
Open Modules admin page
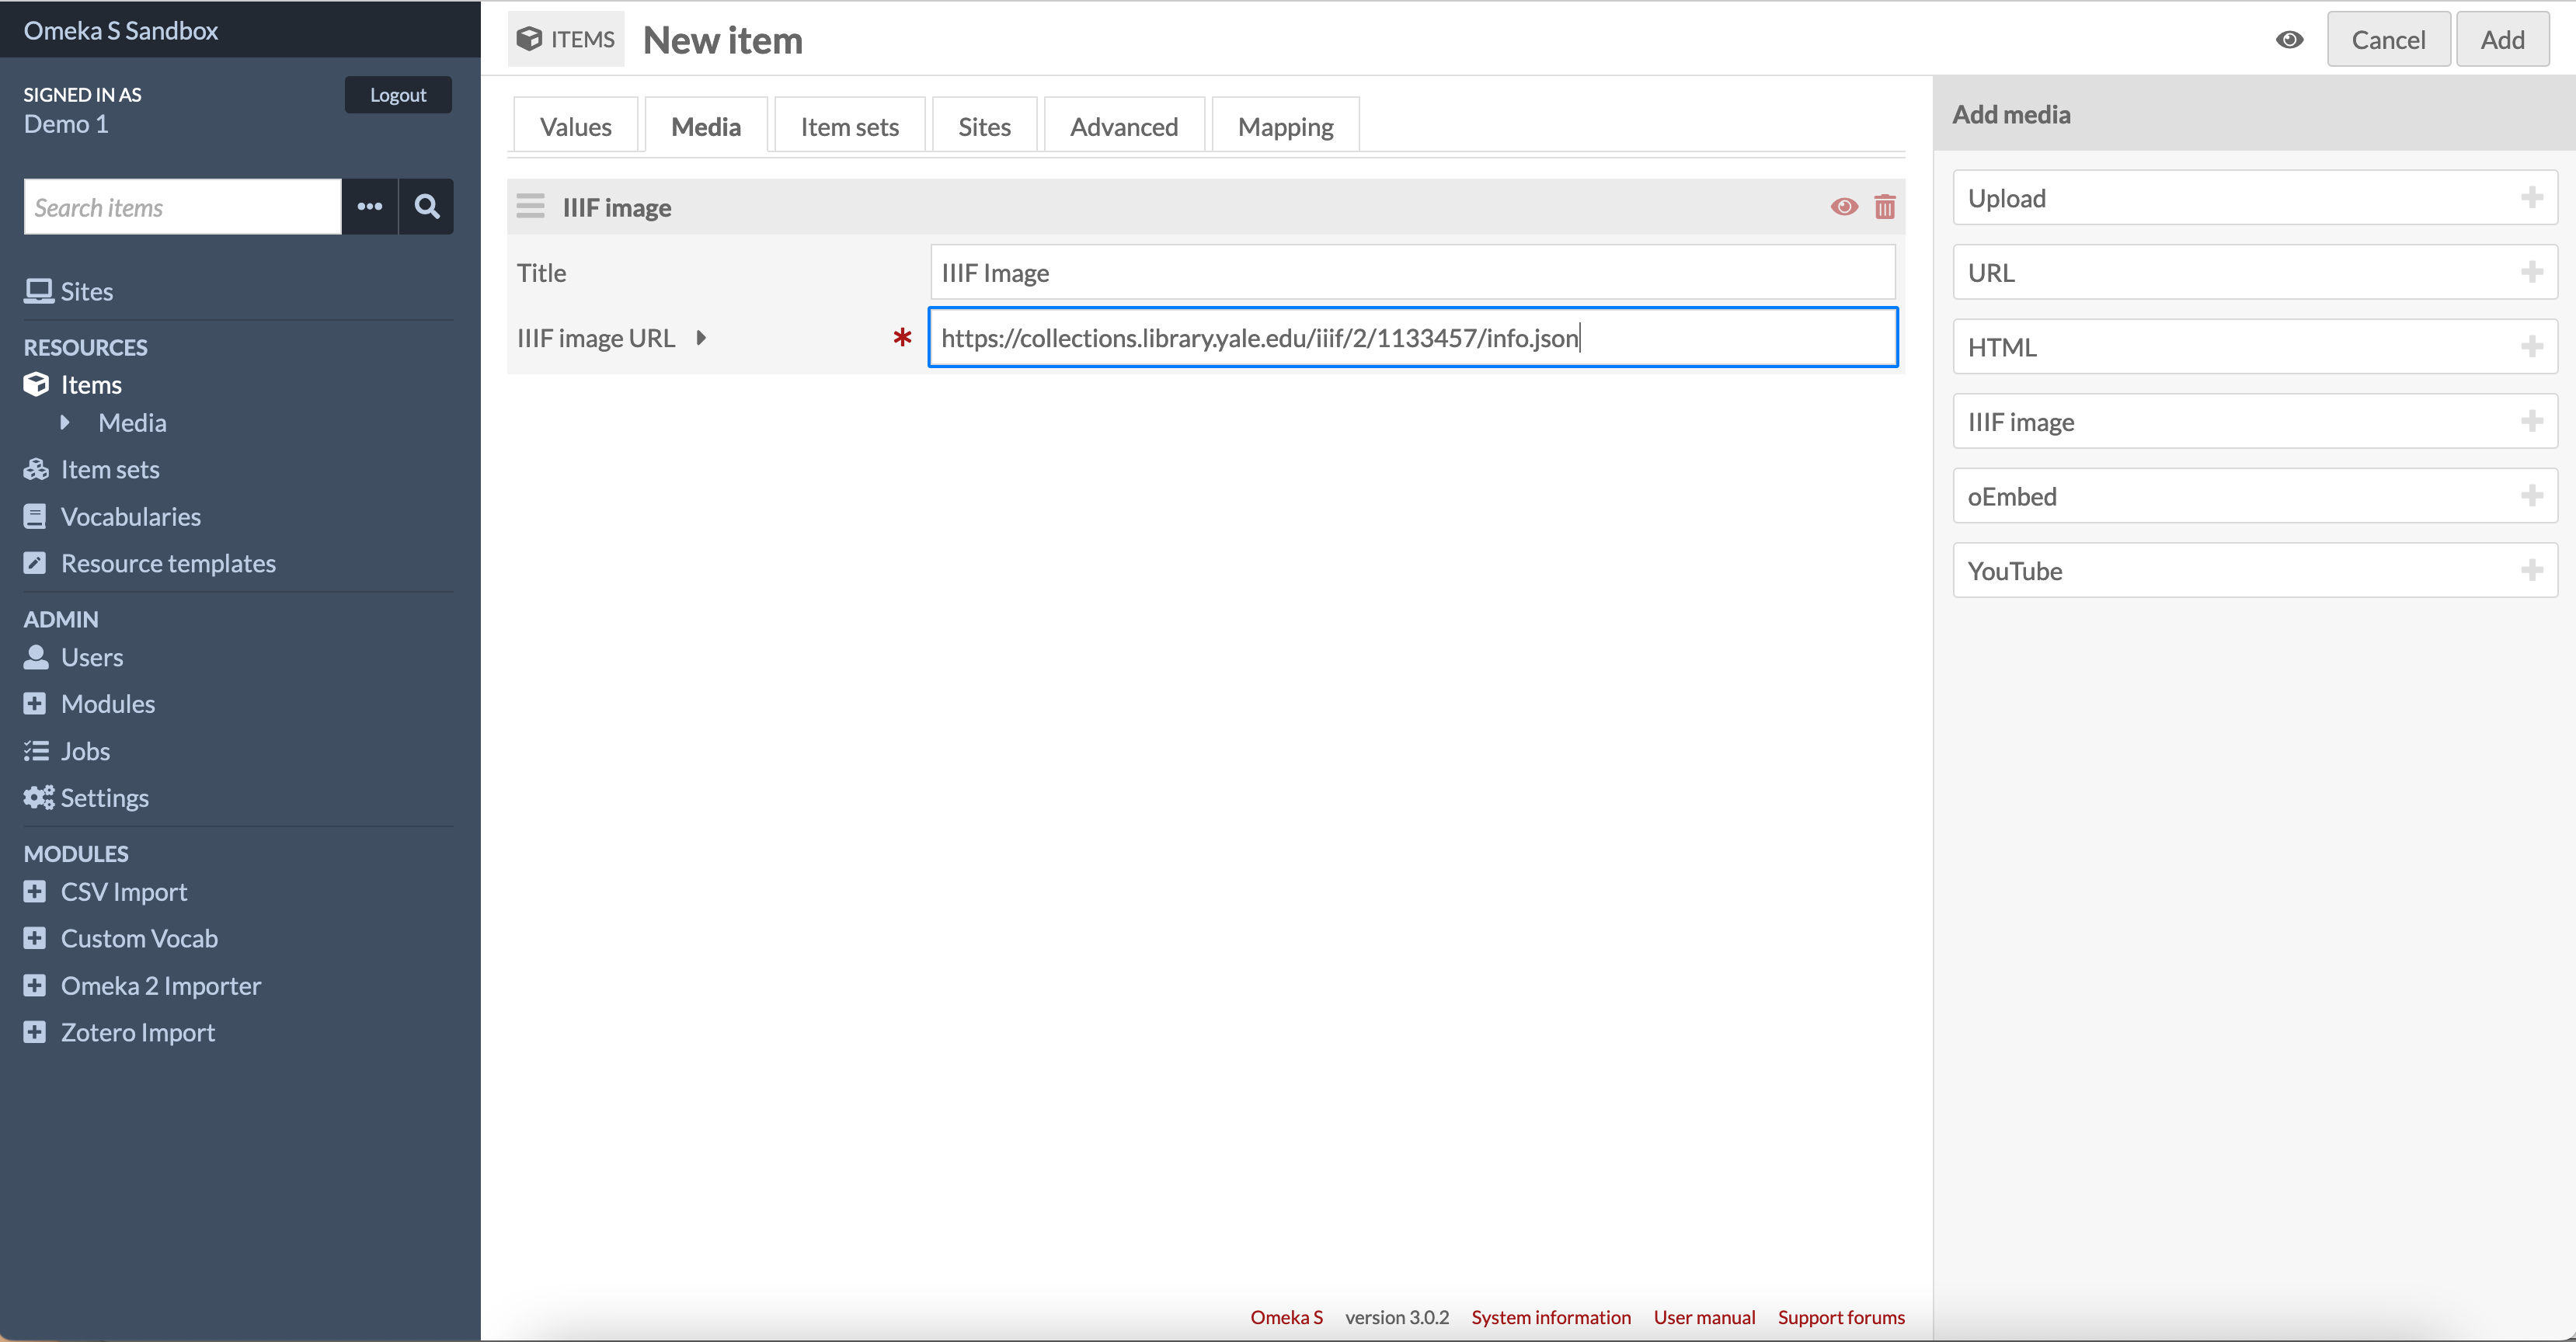coord(90,704)
